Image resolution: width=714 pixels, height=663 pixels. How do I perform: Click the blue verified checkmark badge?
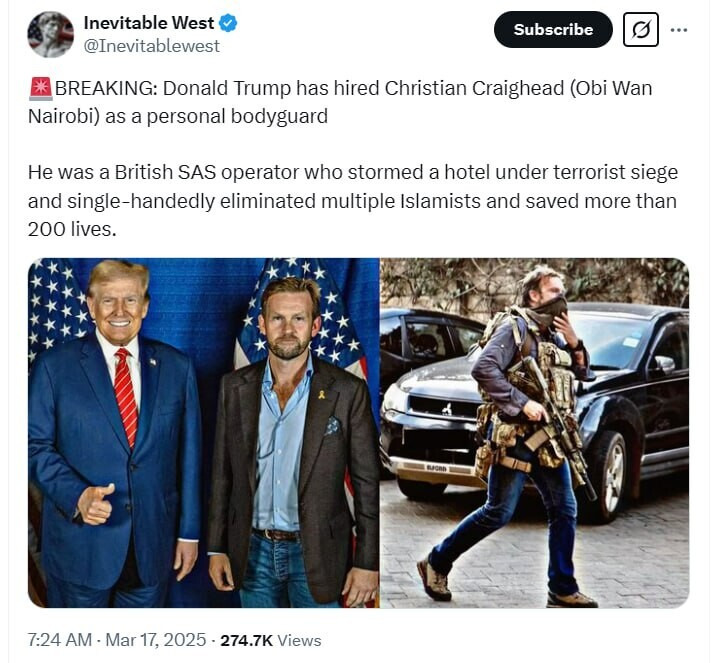[x=228, y=23]
